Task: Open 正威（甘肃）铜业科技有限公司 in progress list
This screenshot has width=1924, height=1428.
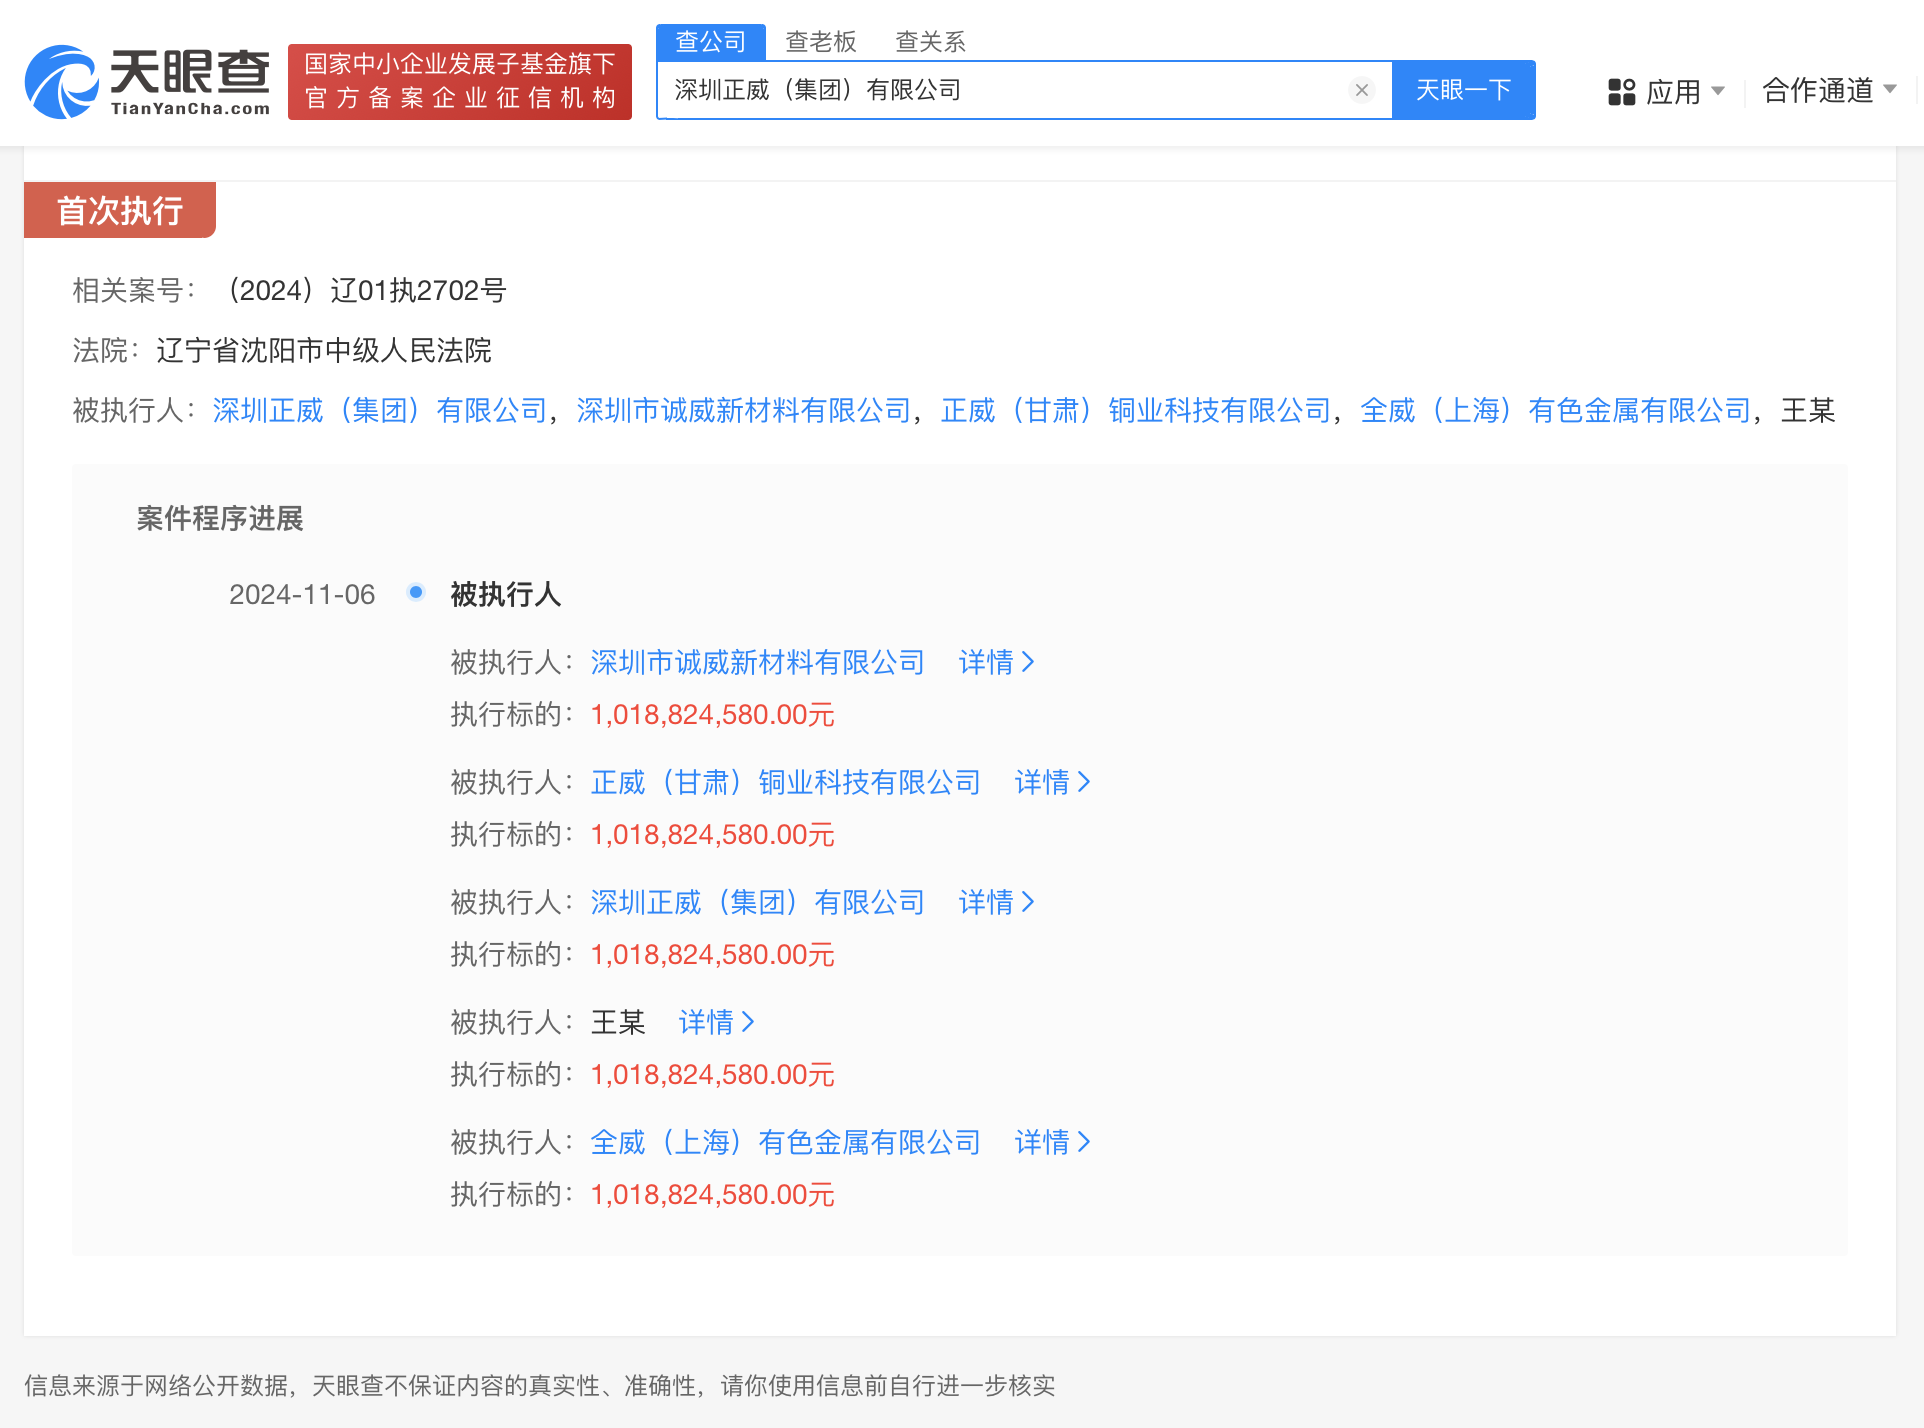Action: 785,783
